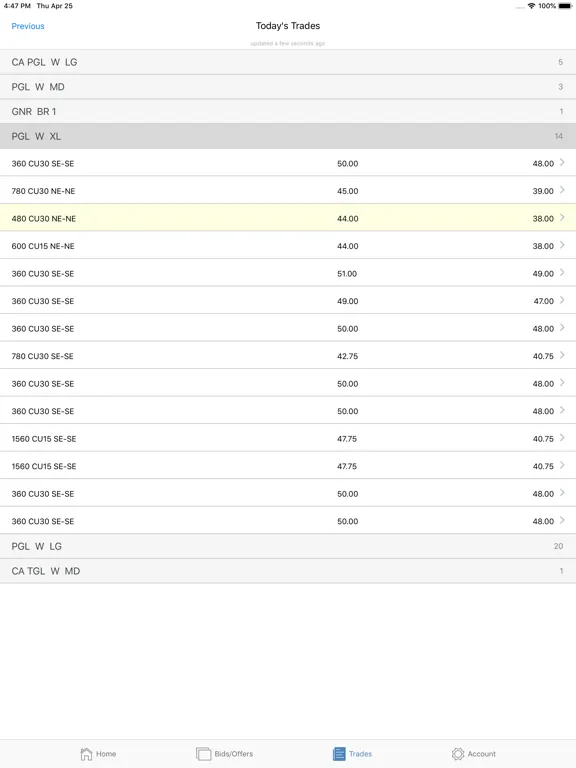Tap the Thu Apr 25 date

click(54, 6)
